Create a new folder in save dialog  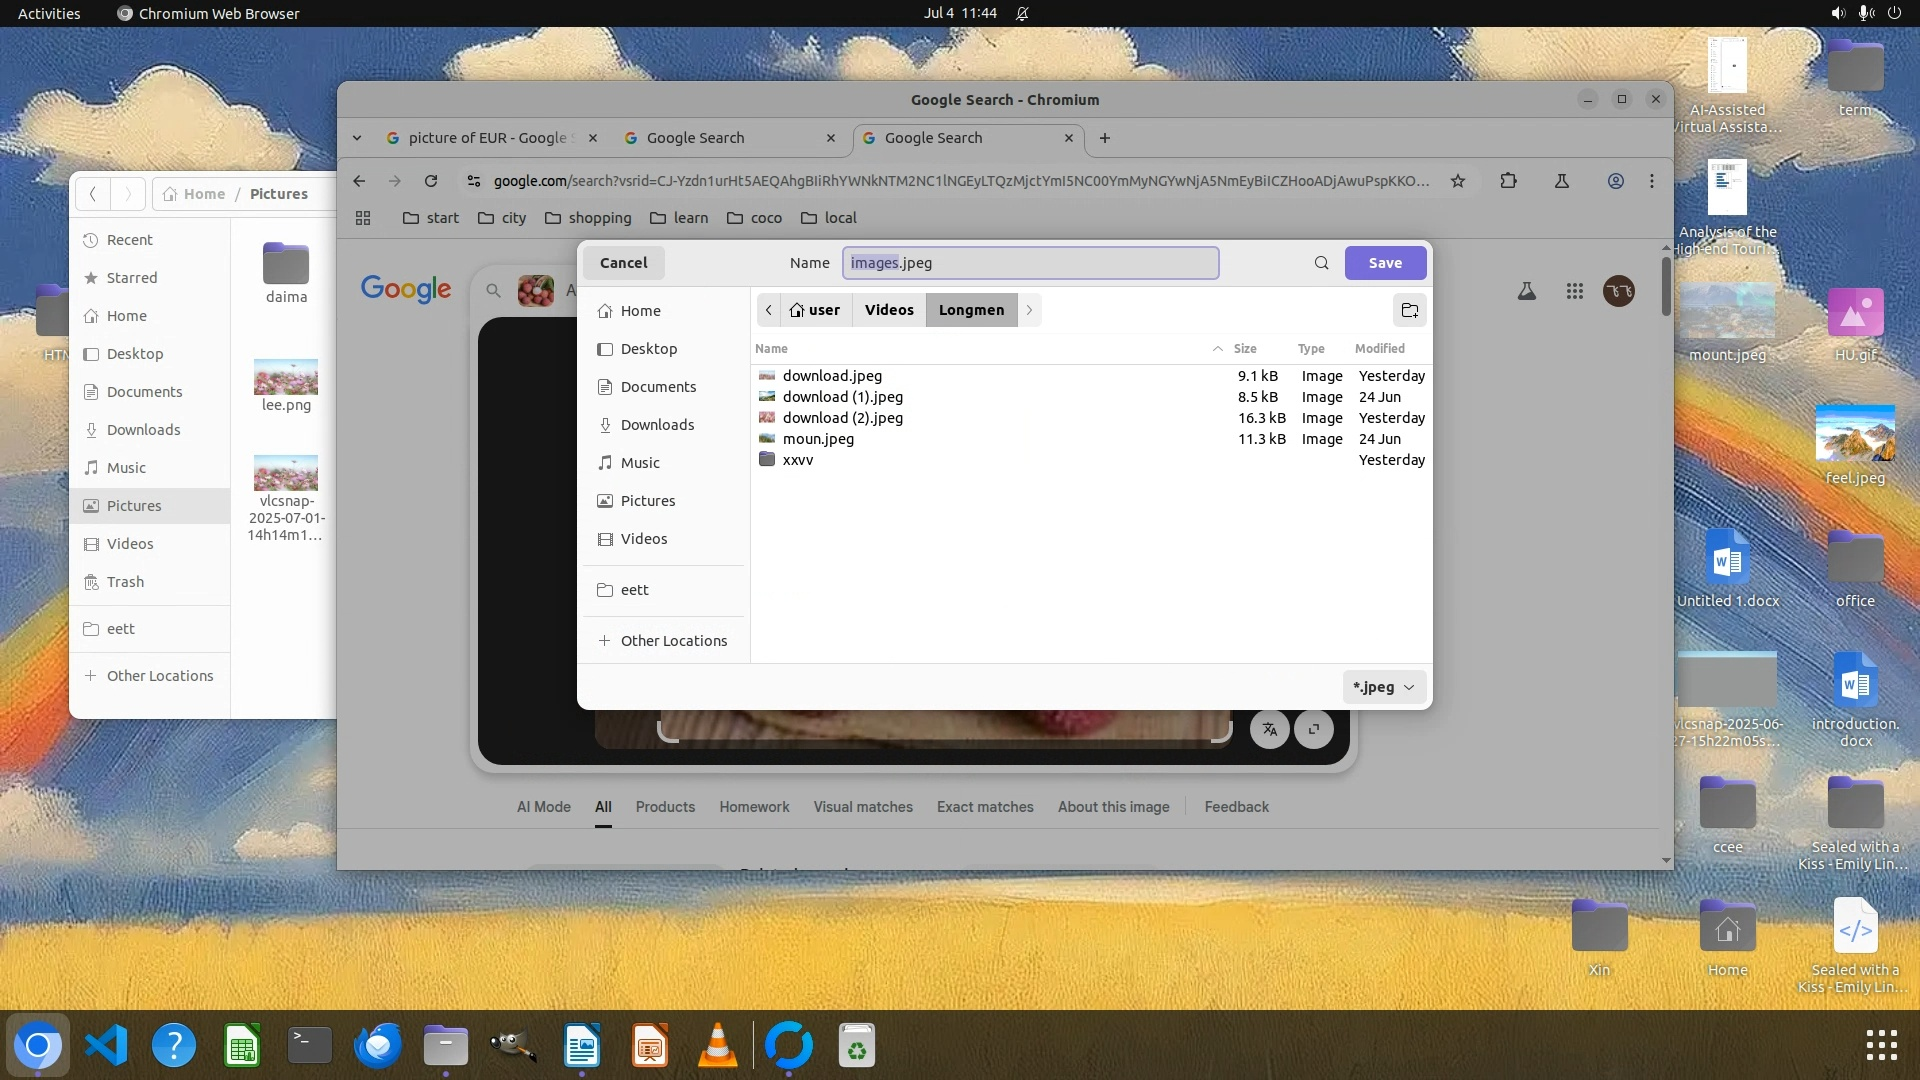coord(1409,310)
